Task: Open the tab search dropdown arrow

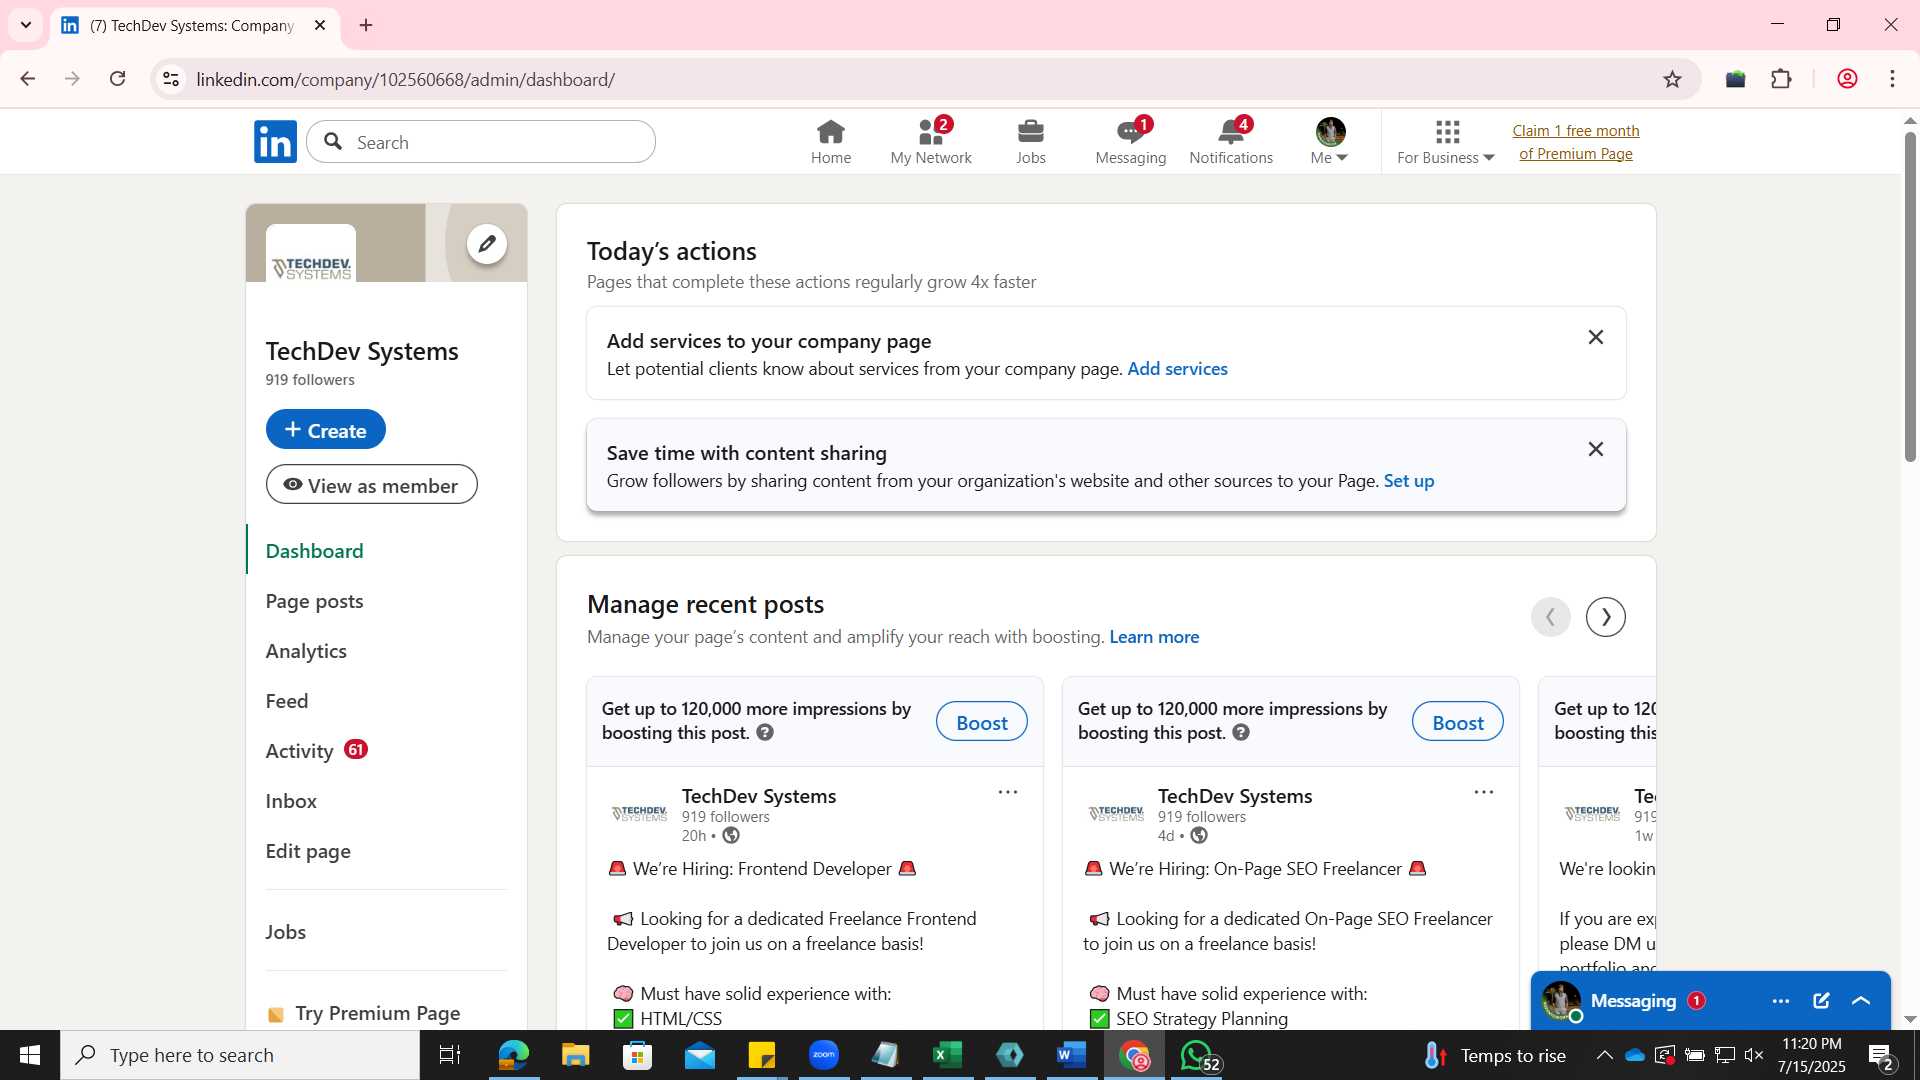Action: coord(26,25)
